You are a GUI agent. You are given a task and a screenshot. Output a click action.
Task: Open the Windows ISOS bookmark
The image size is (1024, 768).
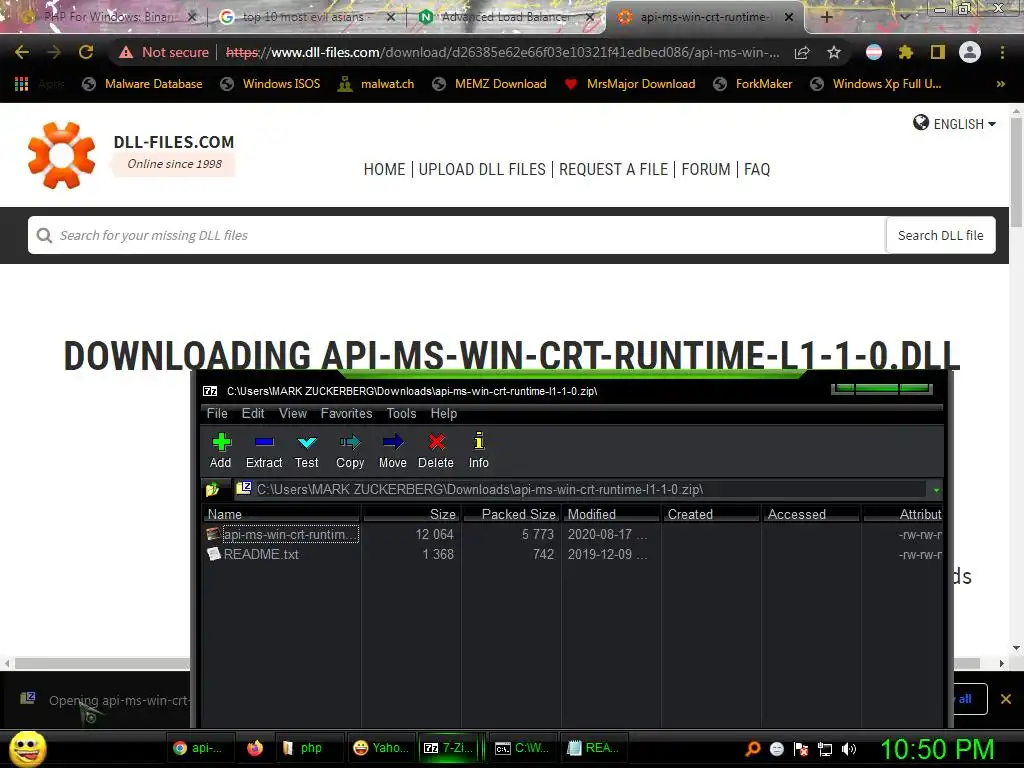pos(270,84)
